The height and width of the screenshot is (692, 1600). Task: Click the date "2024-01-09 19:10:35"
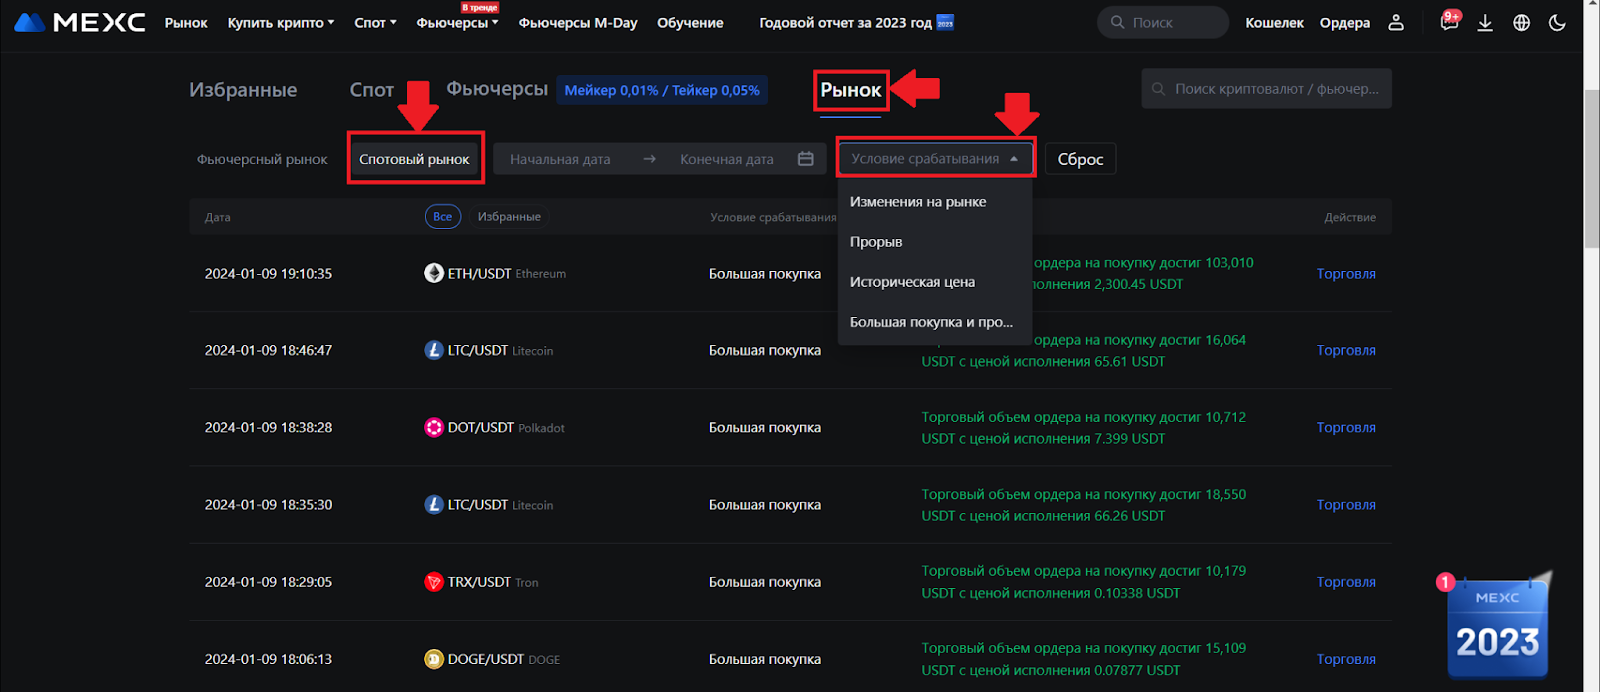(268, 273)
